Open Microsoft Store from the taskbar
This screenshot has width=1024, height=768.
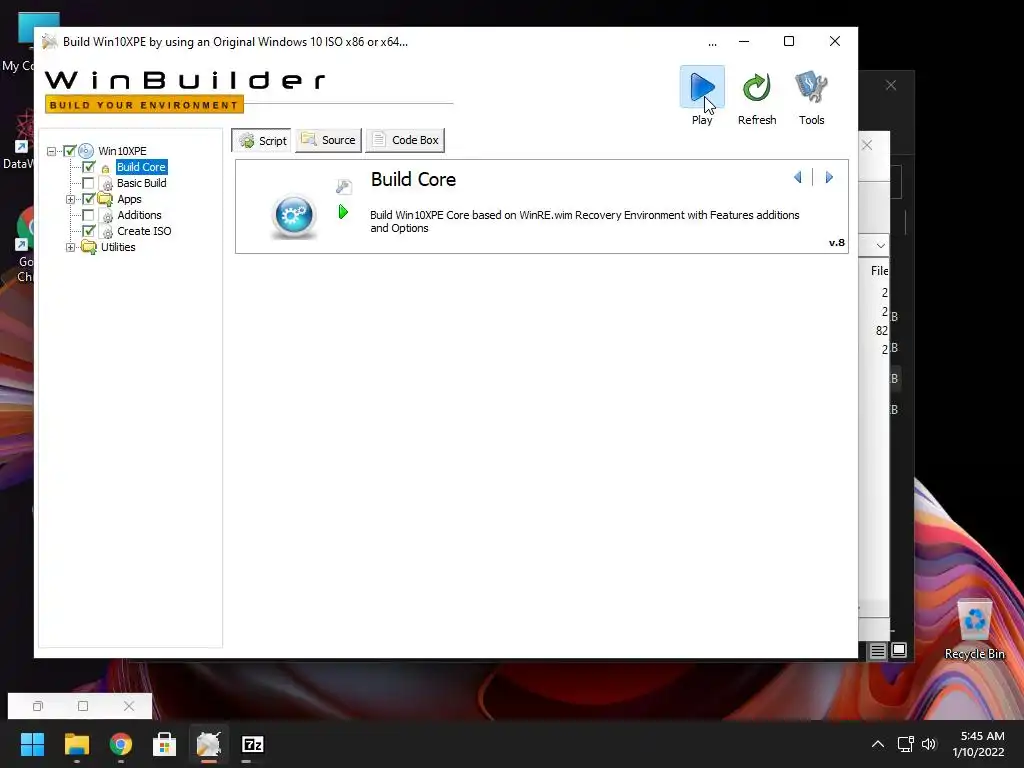click(x=165, y=744)
